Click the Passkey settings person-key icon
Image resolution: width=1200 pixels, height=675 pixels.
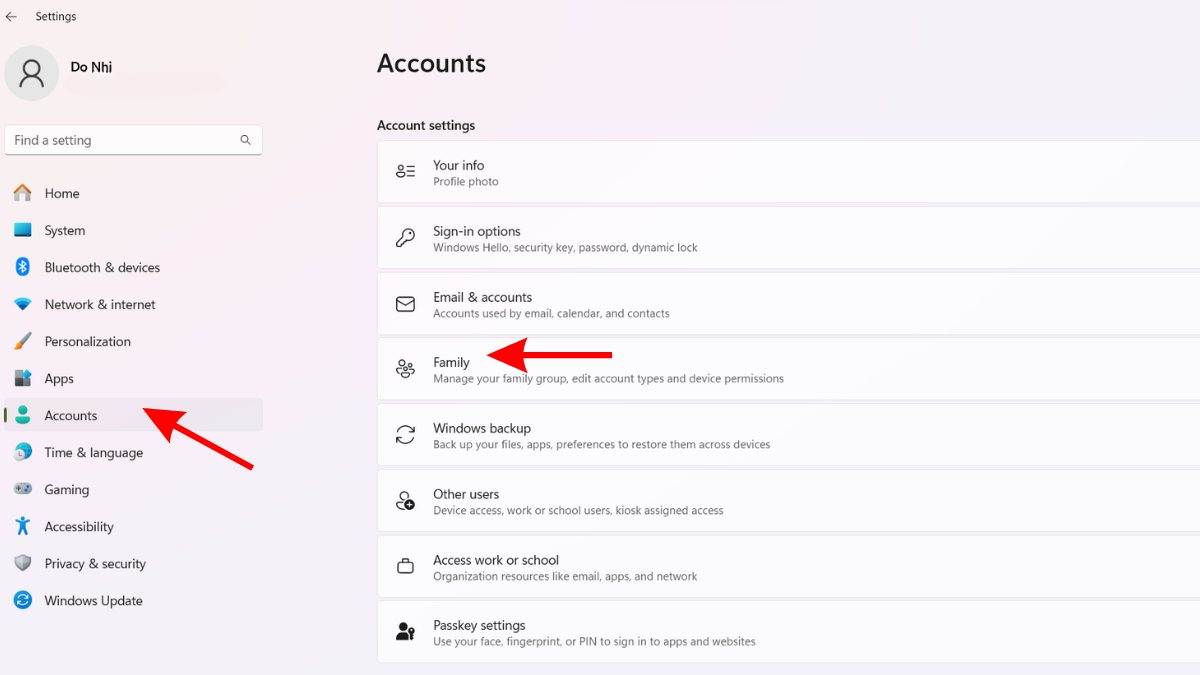pyautogui.click(x=405, y=632)
